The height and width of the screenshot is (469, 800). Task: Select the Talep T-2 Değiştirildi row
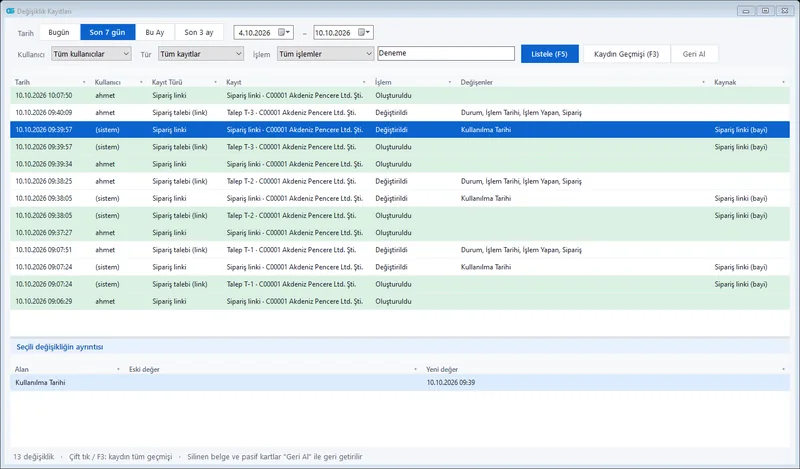pos(400,181)
